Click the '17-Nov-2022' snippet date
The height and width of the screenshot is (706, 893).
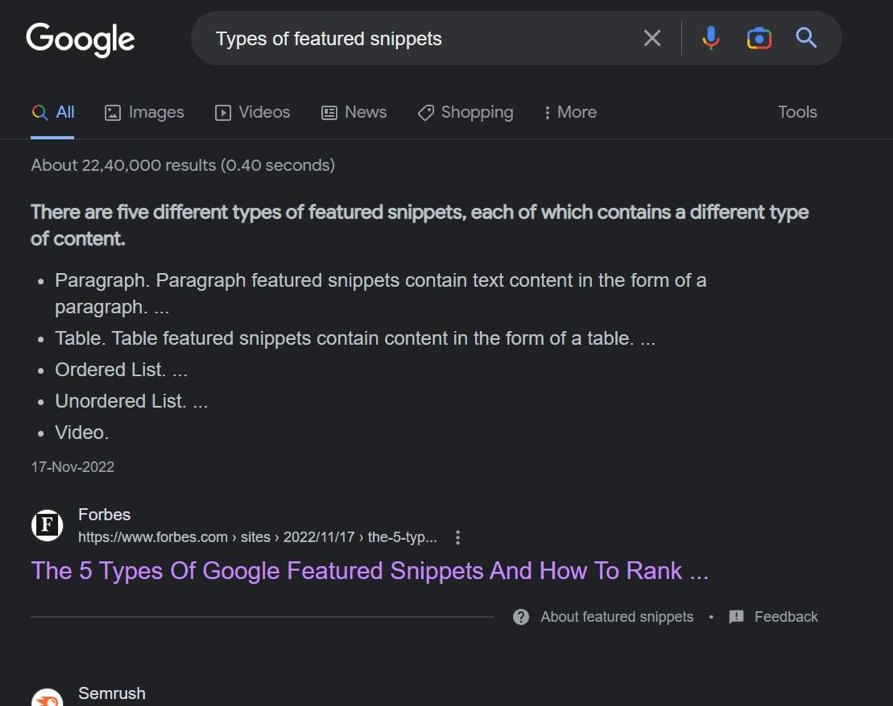pos(72,467)
